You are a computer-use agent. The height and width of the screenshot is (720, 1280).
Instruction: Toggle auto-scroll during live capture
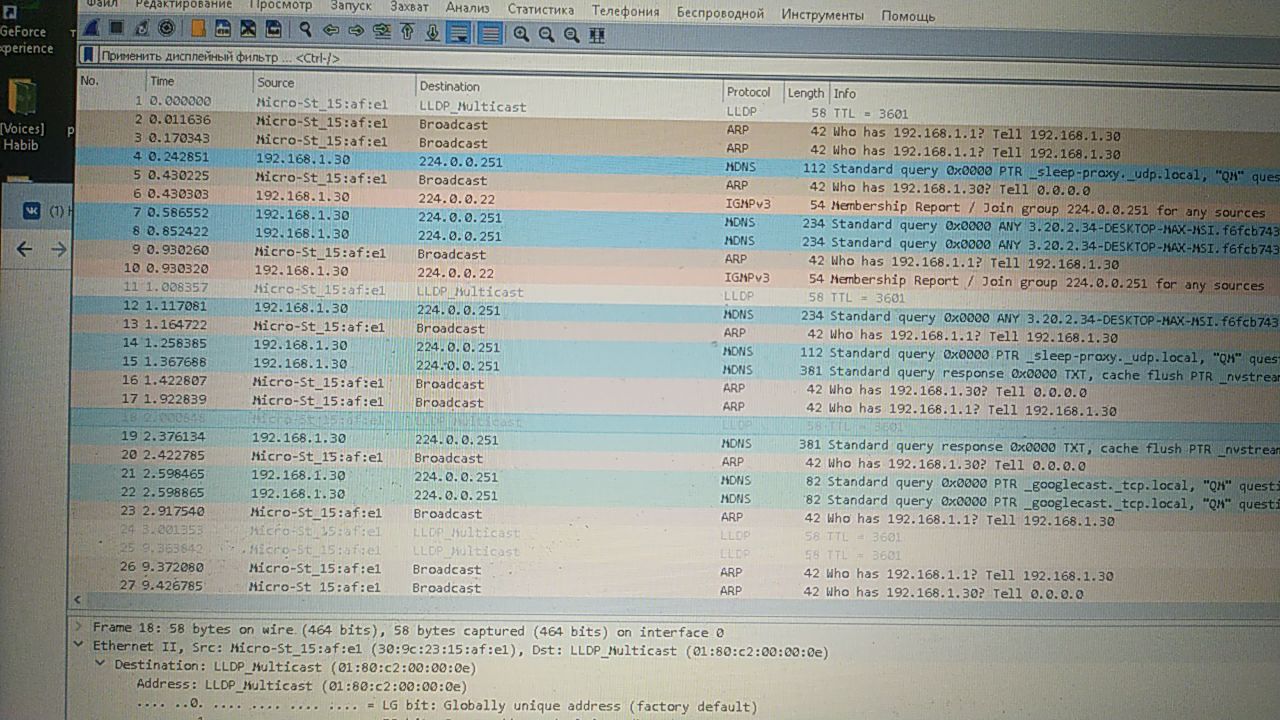click(x=458, y=32)
